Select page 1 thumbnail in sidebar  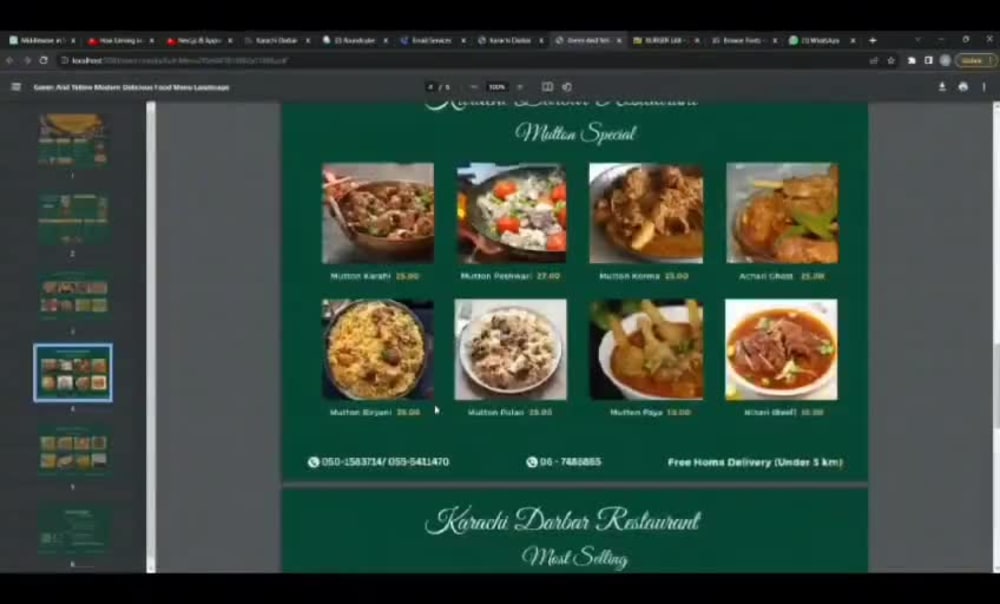73,140
